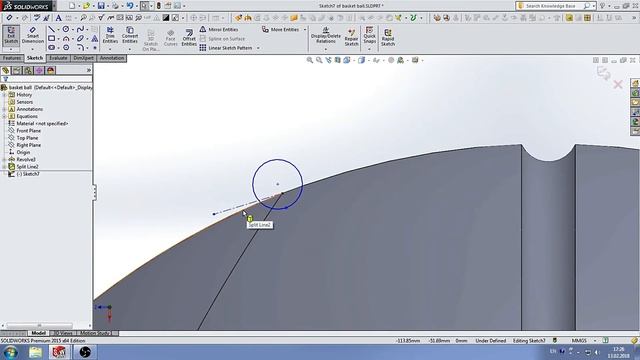Open the units MMGS dropdown in status bar
Viewport: 640px width, 360px height.
595,340
